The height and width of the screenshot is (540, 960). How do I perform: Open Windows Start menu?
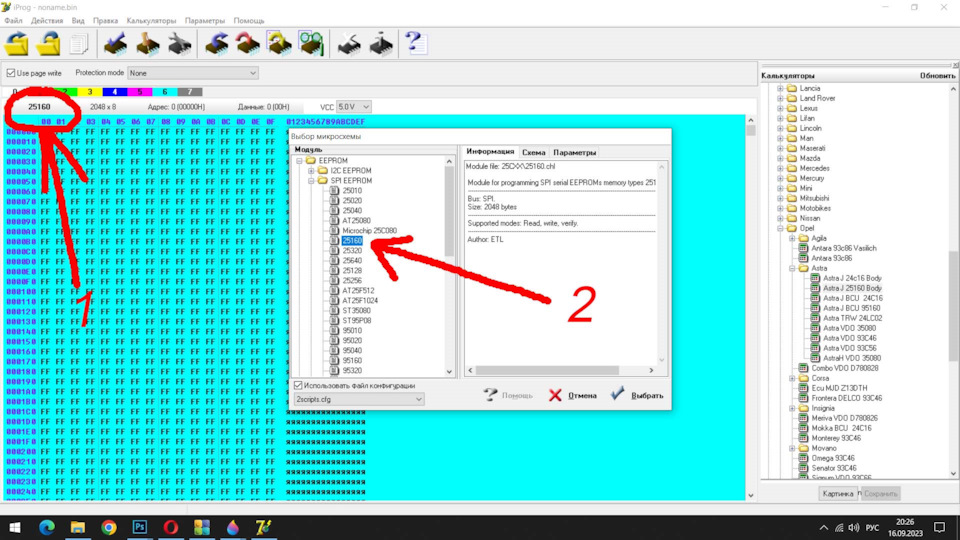click(15, 527)
